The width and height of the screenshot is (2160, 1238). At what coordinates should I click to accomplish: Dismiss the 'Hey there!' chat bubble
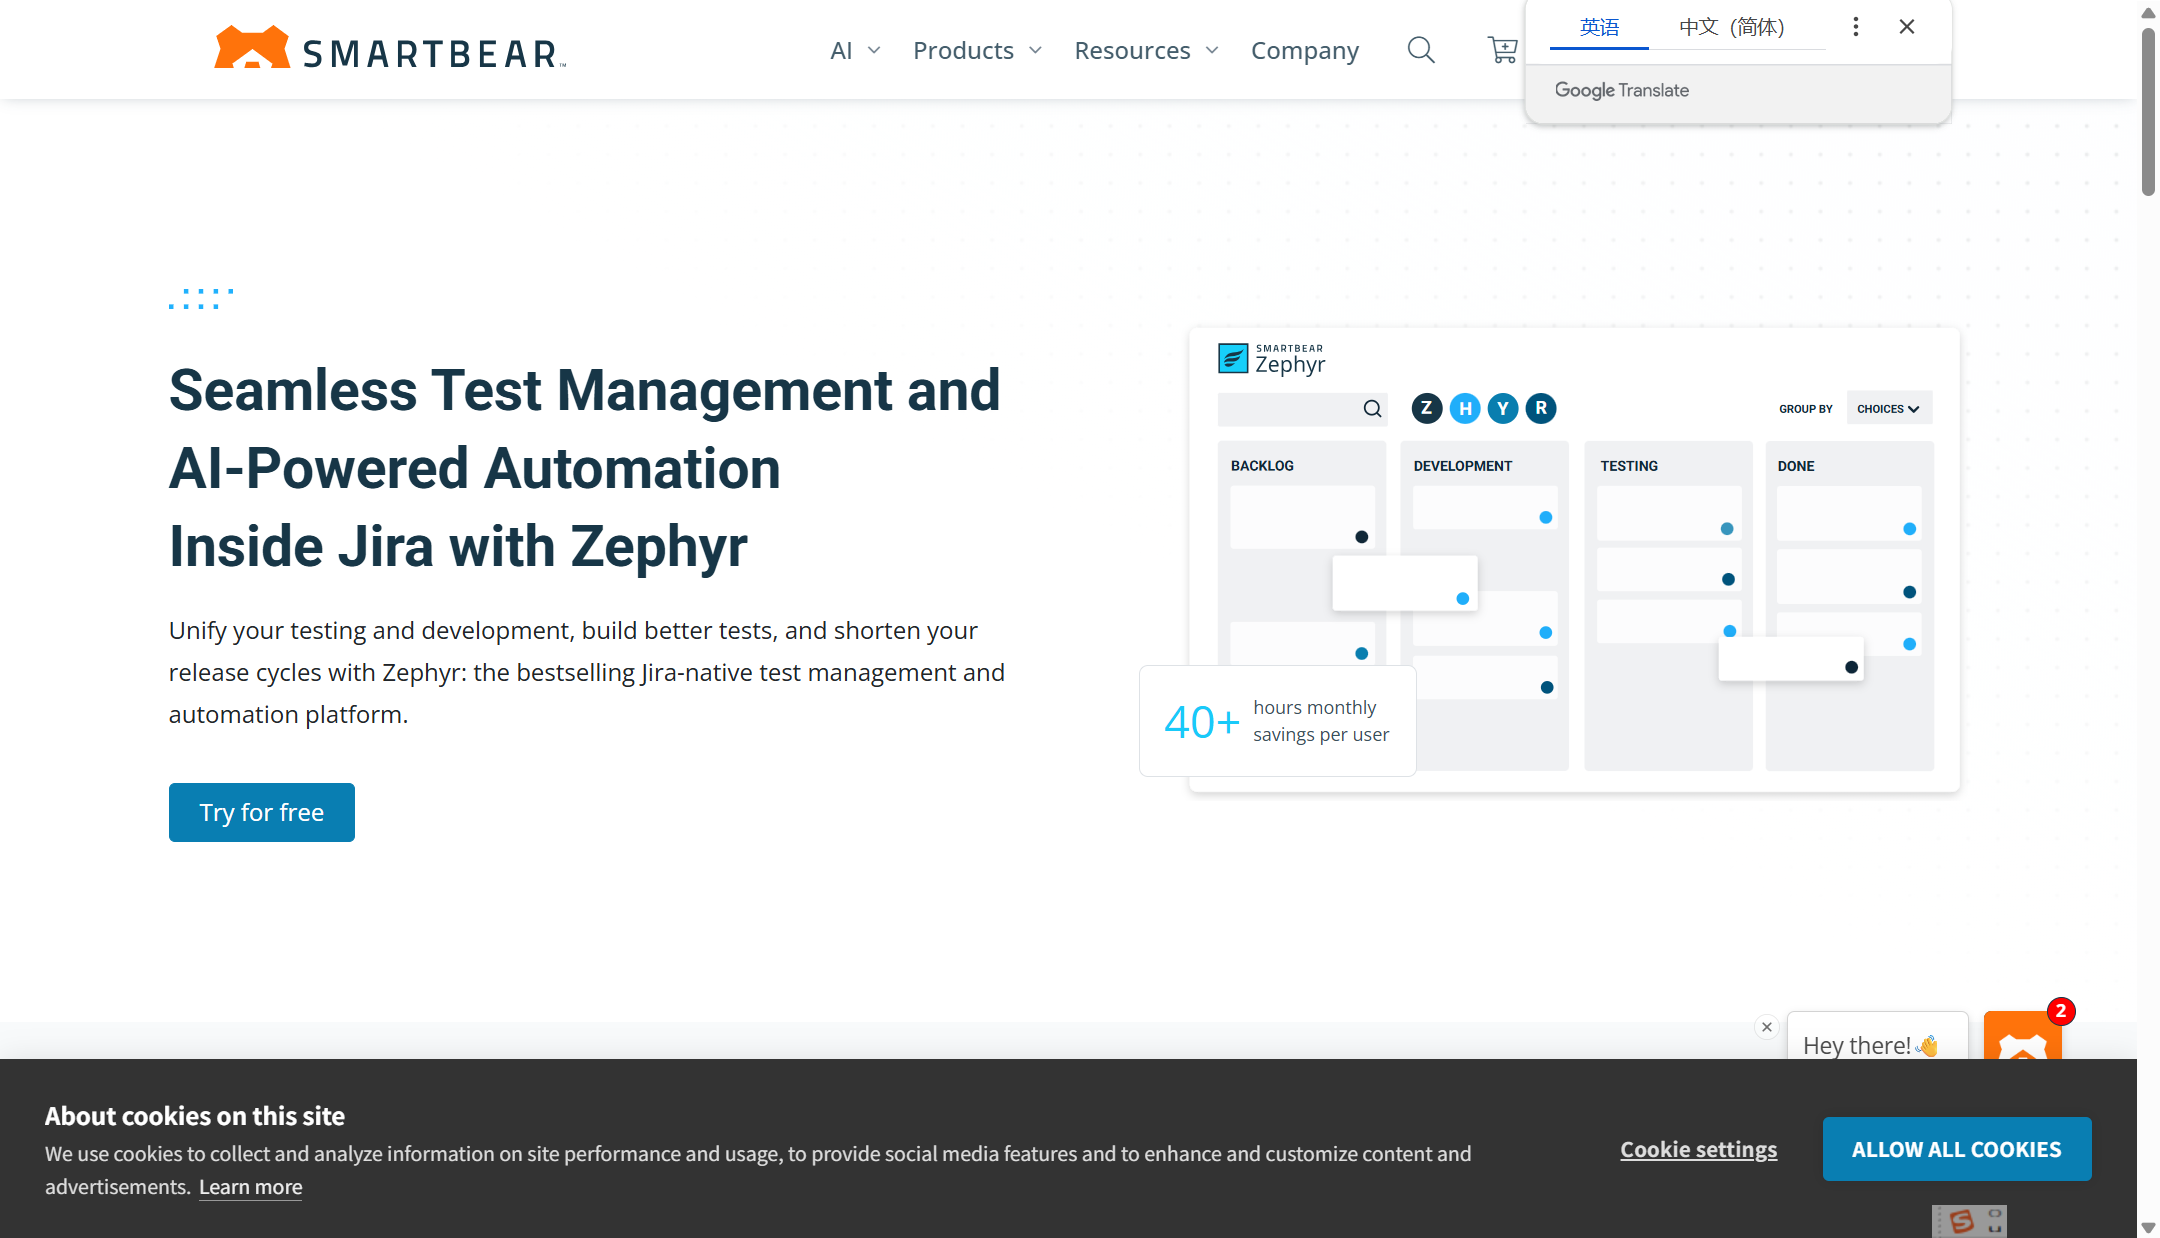[1767, 1027]
